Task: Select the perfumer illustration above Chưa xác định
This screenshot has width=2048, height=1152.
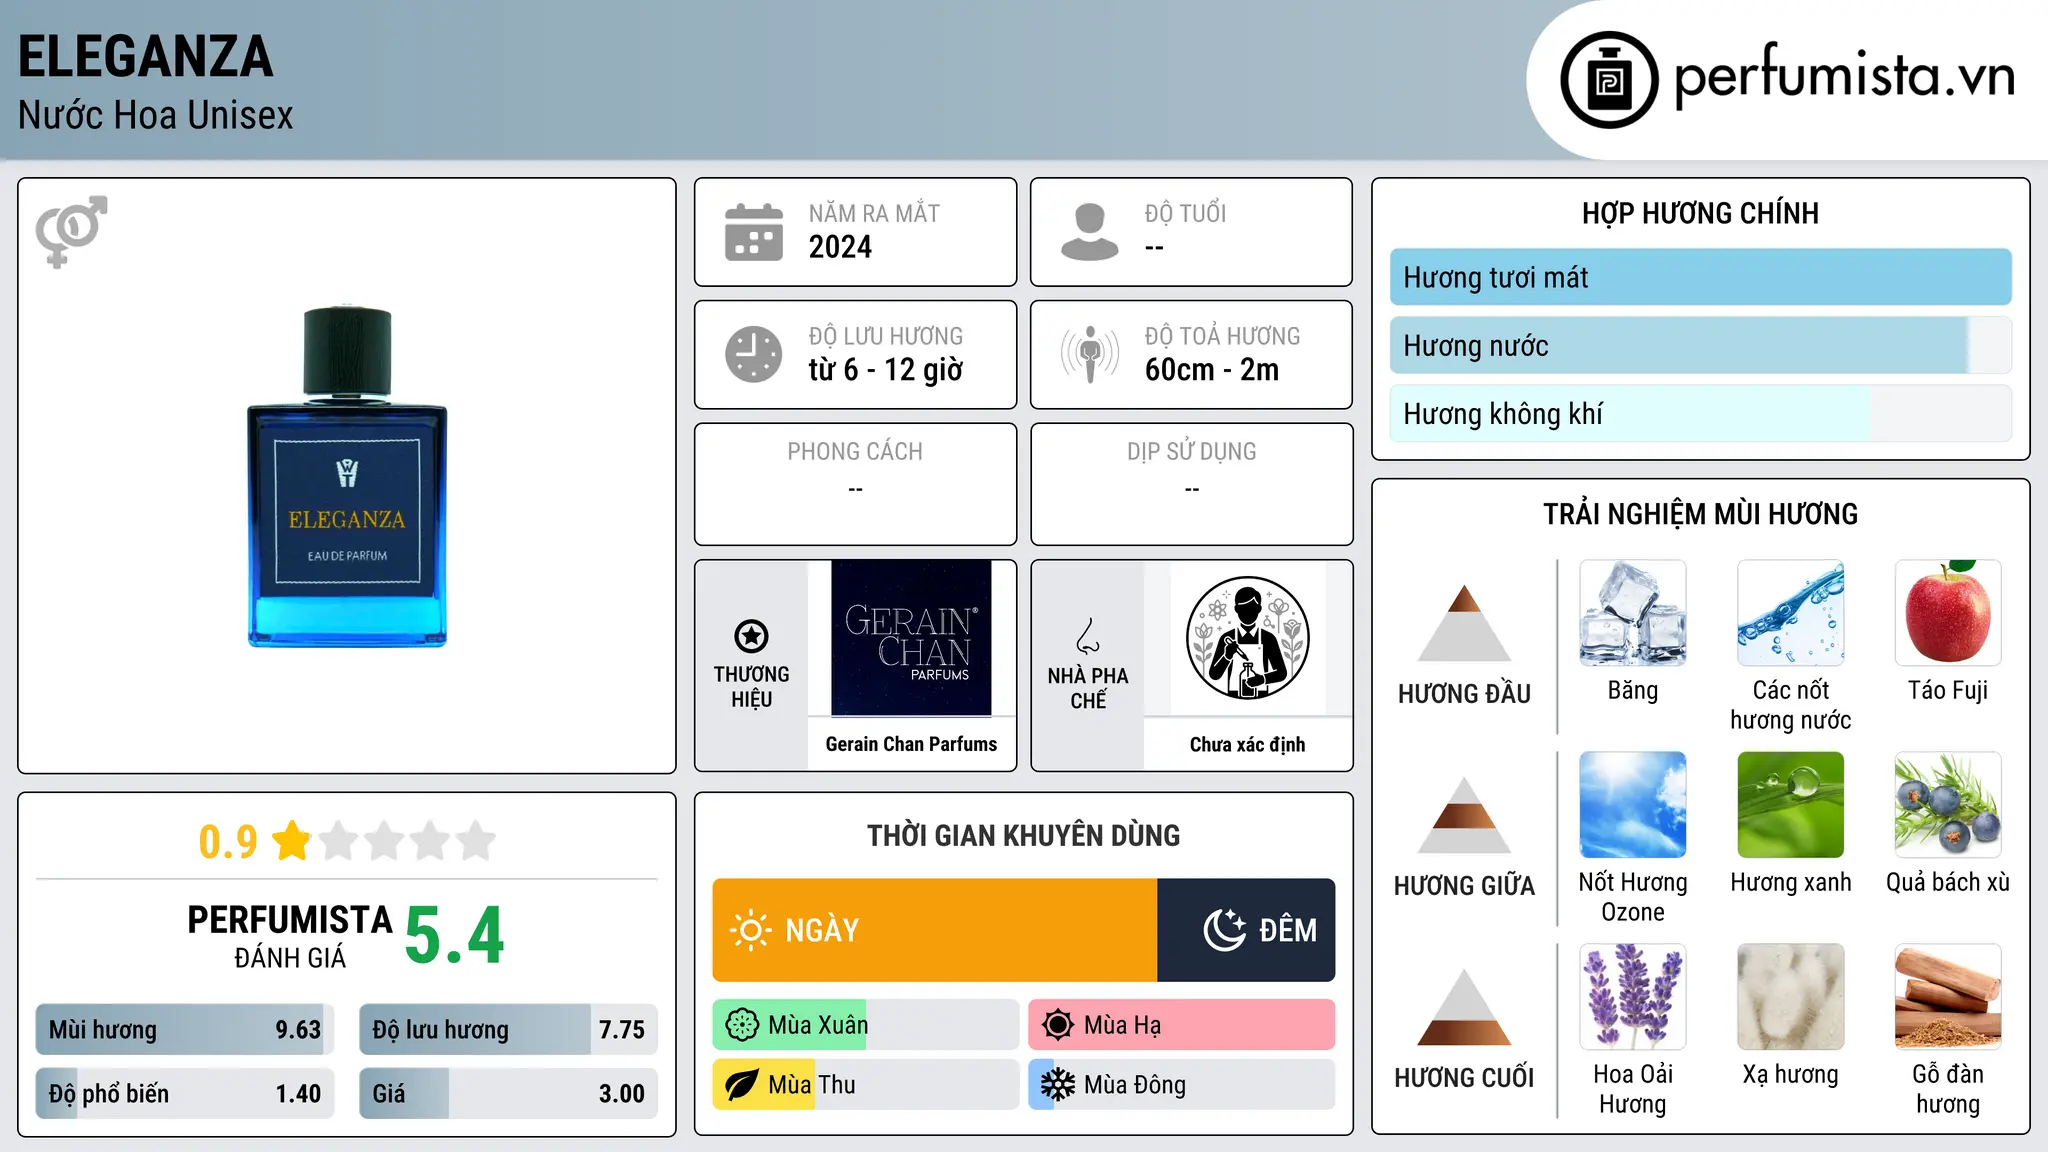Action: [1247, 638]
